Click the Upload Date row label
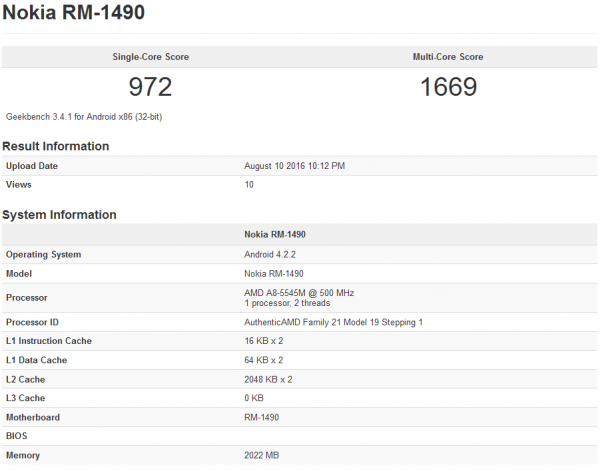Viewport: 600px width, 471px height. pyautogui.click(x=32, y=166)
